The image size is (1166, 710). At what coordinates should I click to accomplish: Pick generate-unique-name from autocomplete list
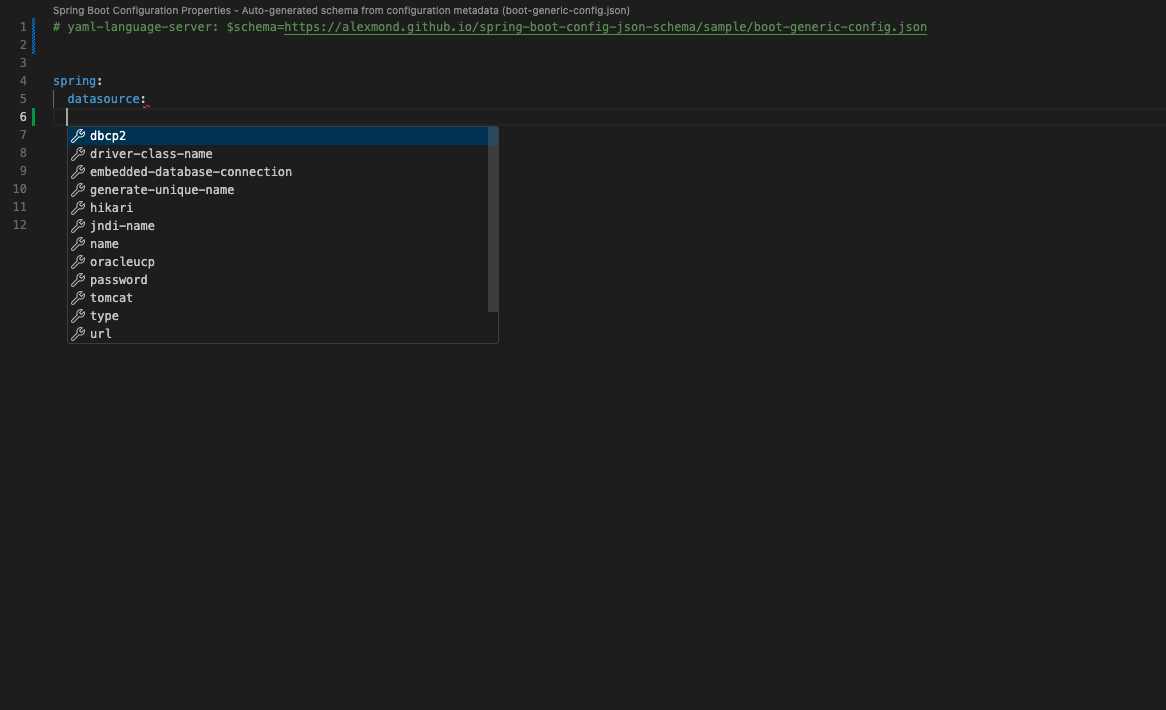click(162, 190)
